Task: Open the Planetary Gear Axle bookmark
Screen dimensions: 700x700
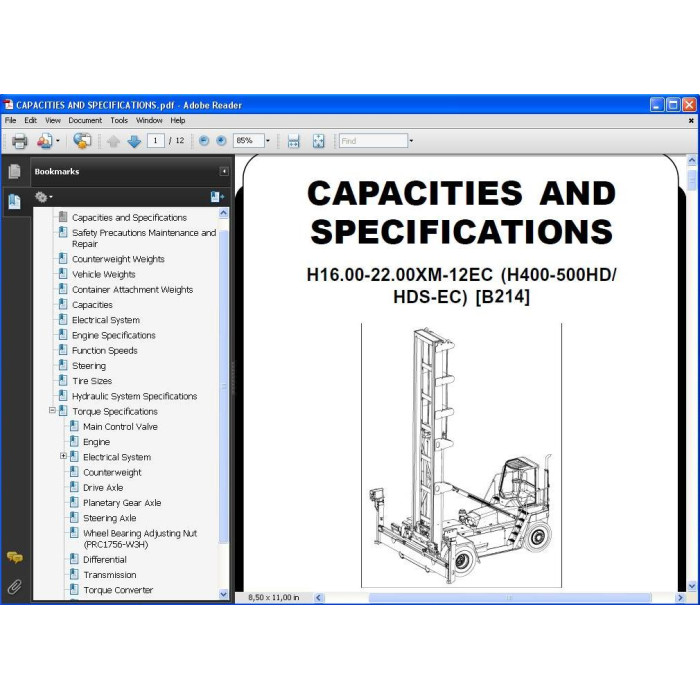Action: tap(122, 503)
